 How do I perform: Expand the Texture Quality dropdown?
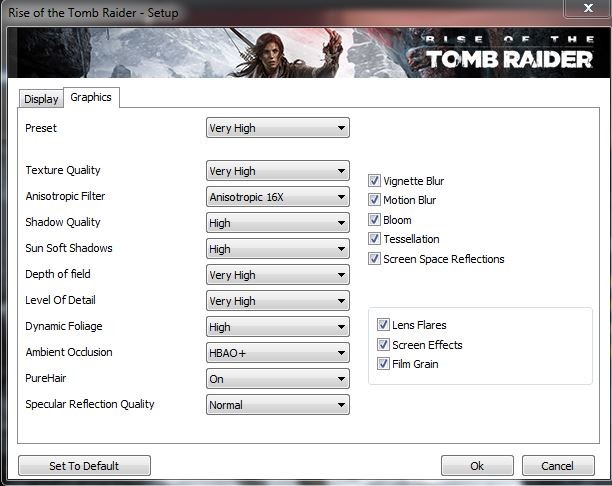[277, 171]
